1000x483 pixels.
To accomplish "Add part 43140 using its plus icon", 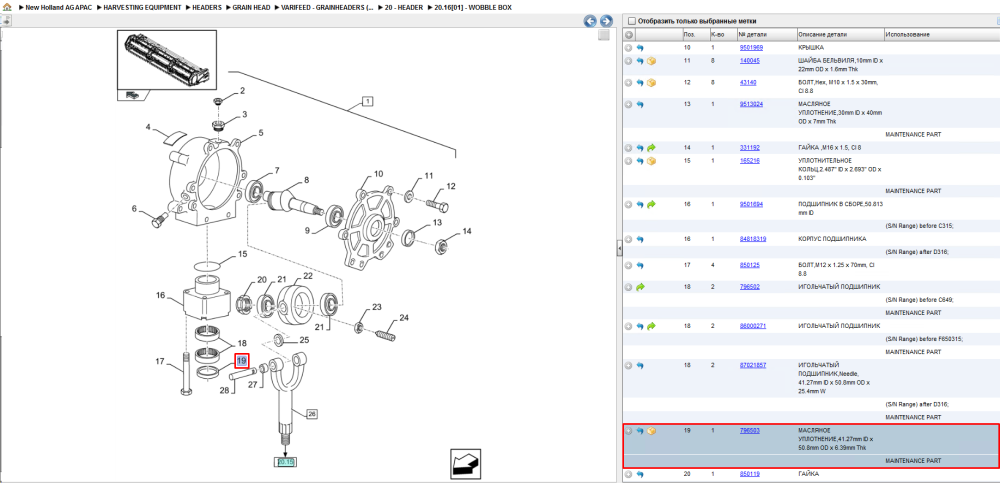I will (x=629, y=83).
